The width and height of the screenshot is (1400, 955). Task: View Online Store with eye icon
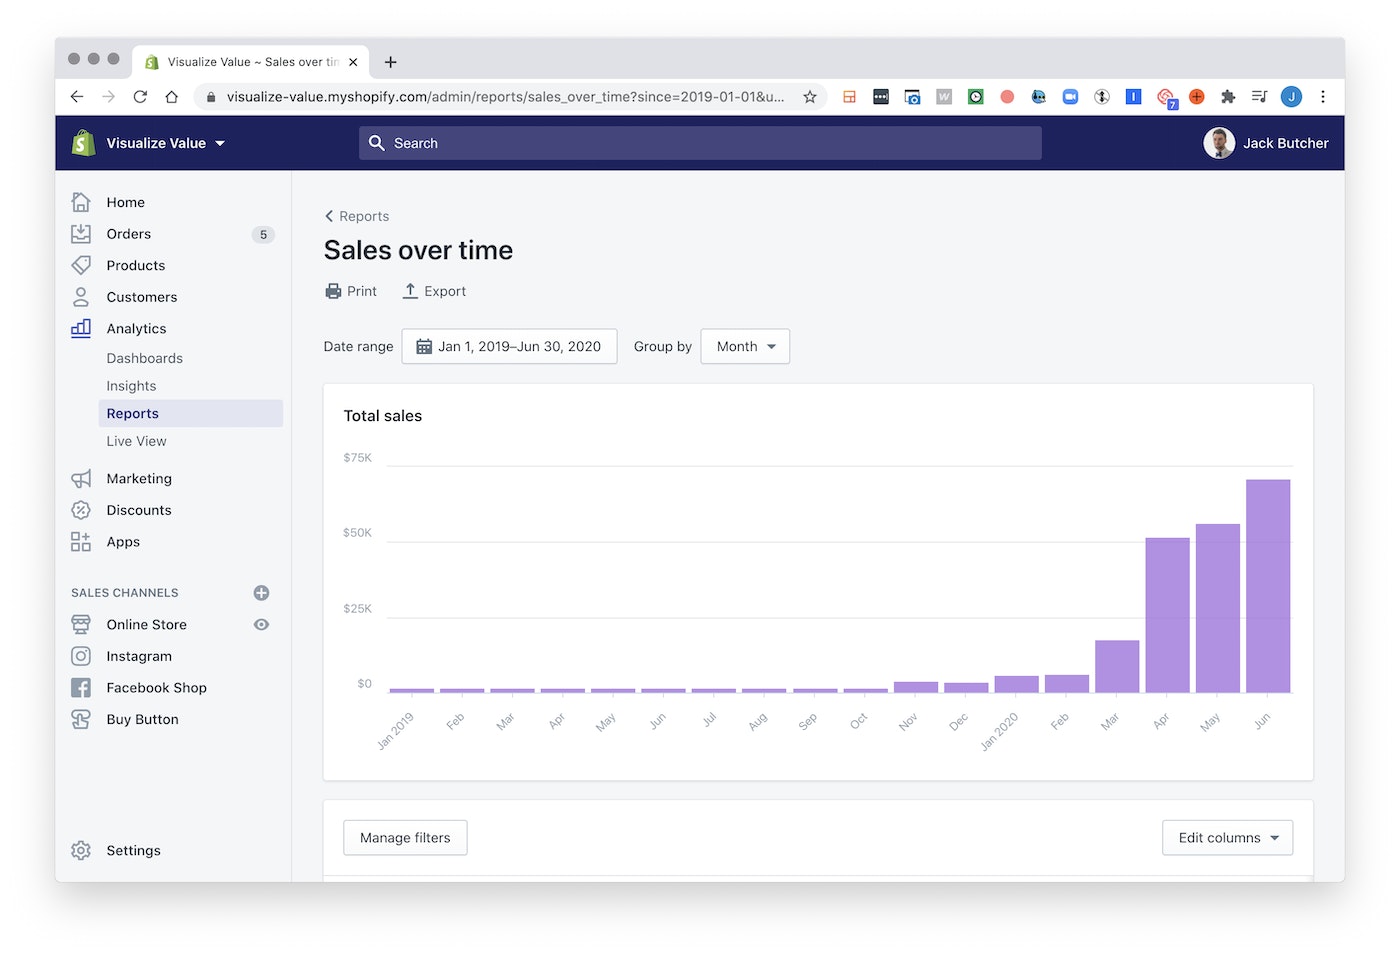coord(261,625)
